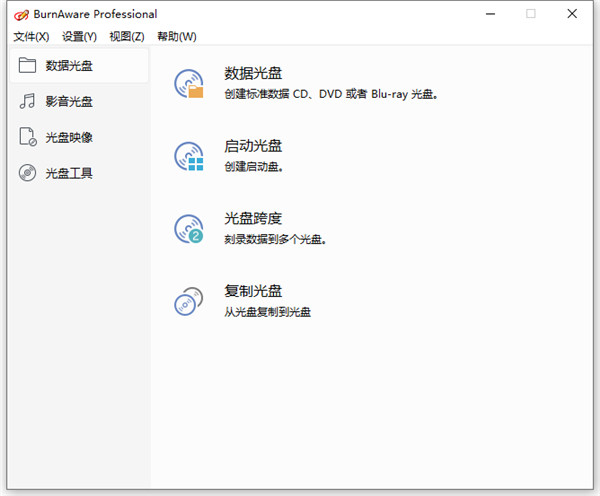Open the 启动光盘 project title

253,146
